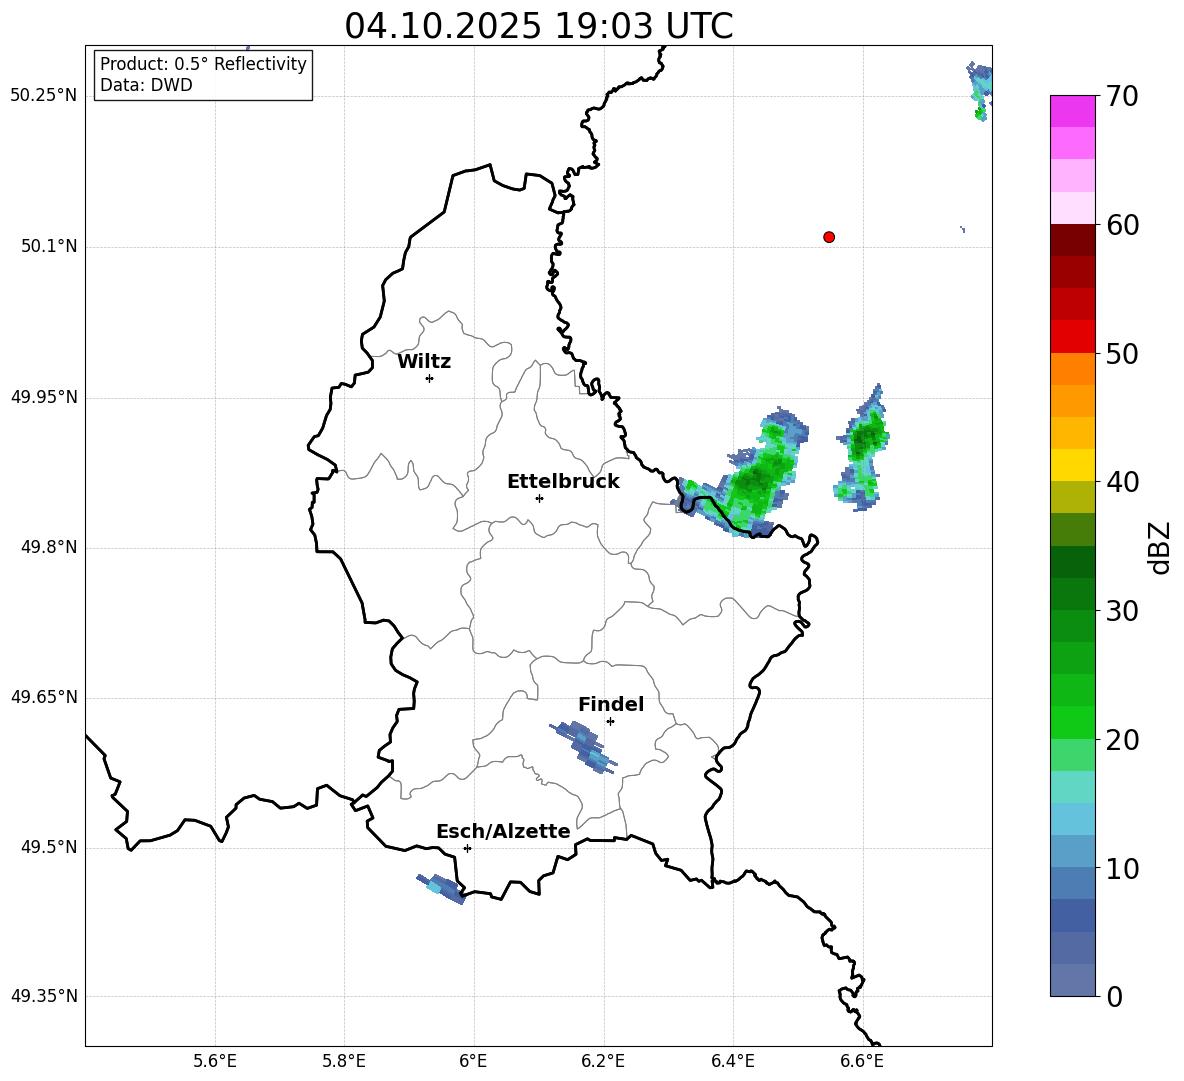Click the 10 colorbar tick label
Screen dimensions: 1184x1081
(1122, 868)
